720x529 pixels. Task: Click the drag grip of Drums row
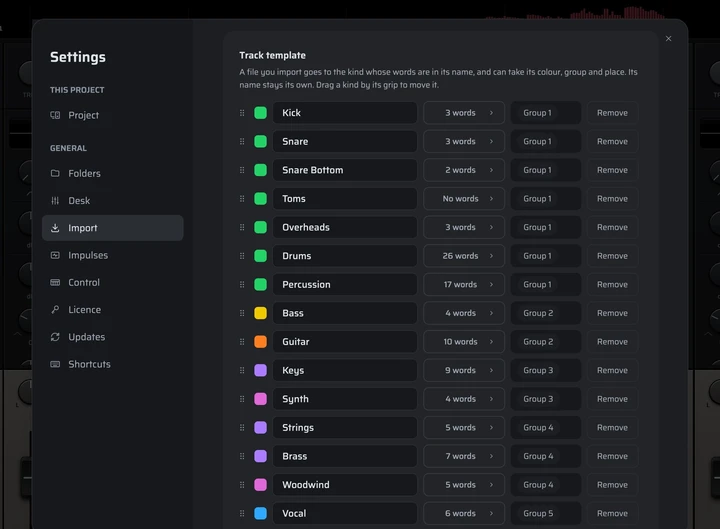pos(242,256)
